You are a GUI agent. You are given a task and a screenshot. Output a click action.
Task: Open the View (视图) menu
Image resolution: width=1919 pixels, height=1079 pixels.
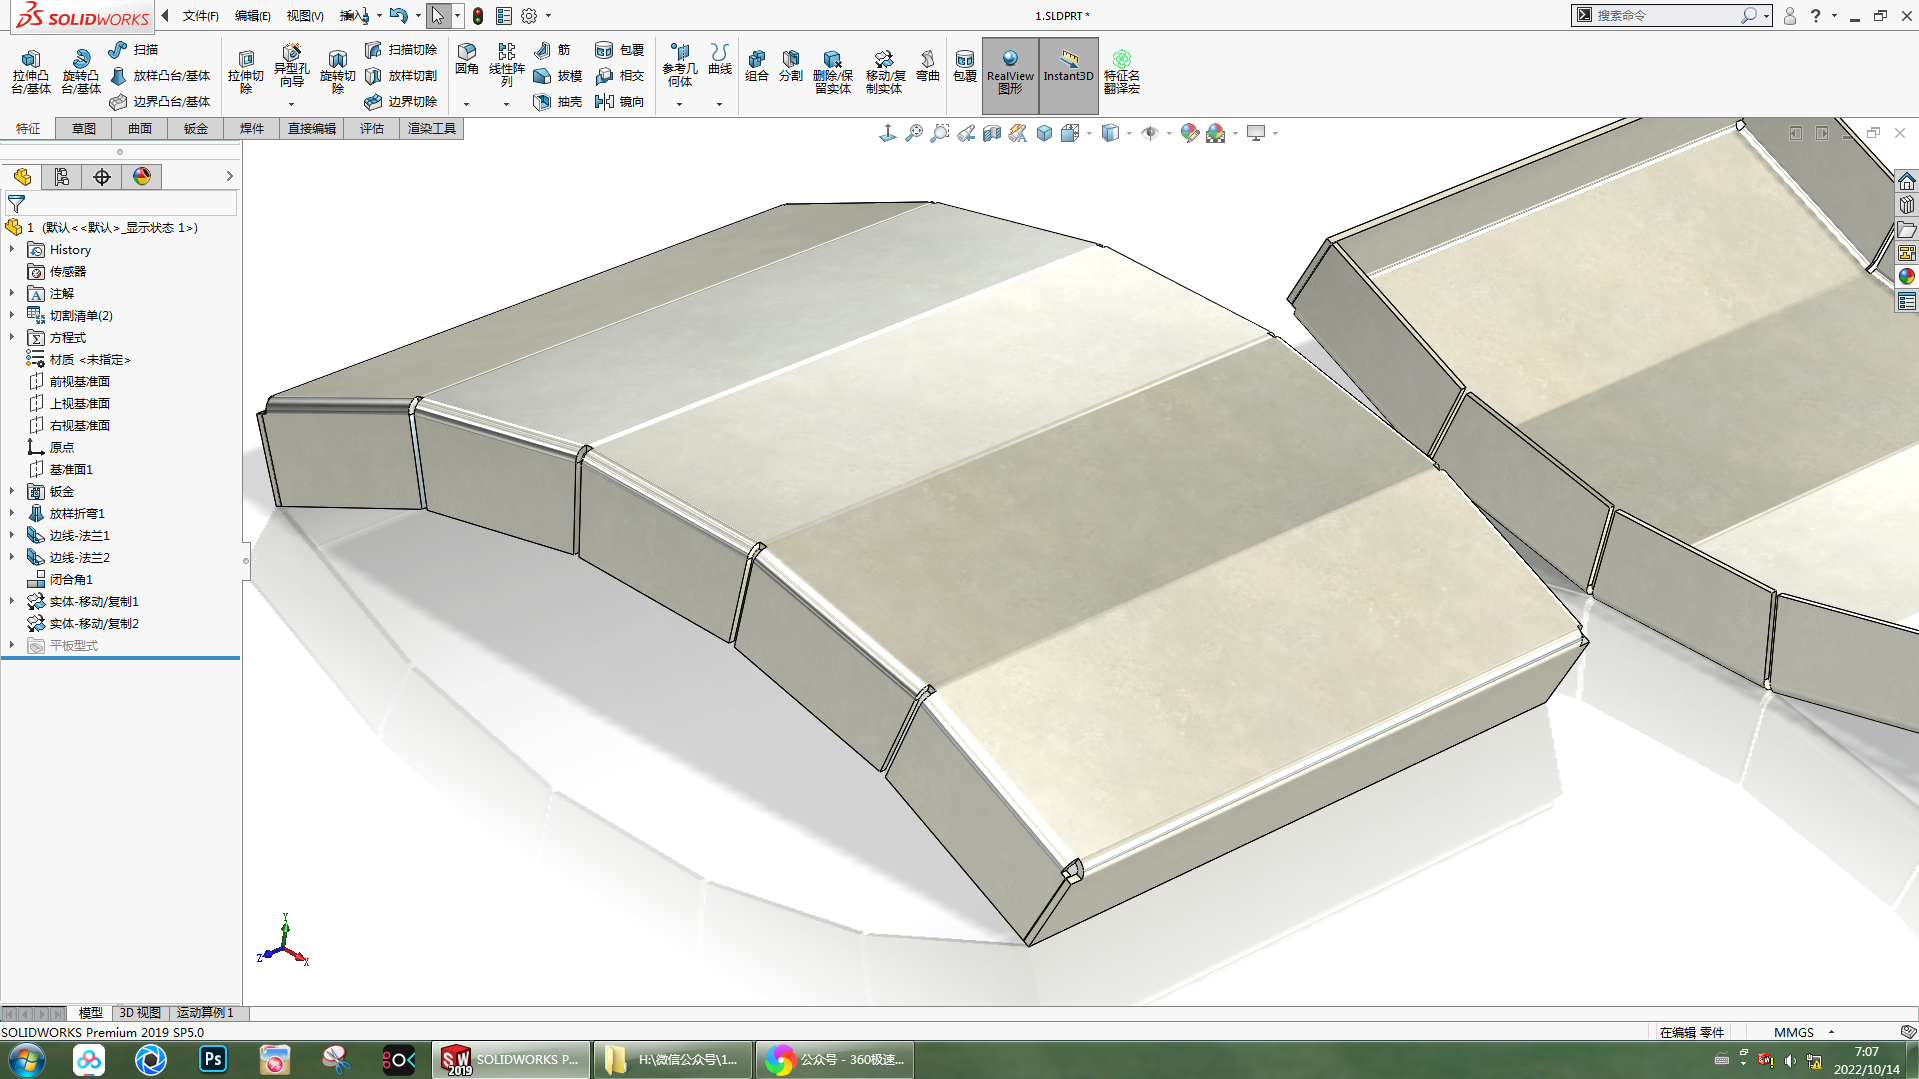point(305,16)
